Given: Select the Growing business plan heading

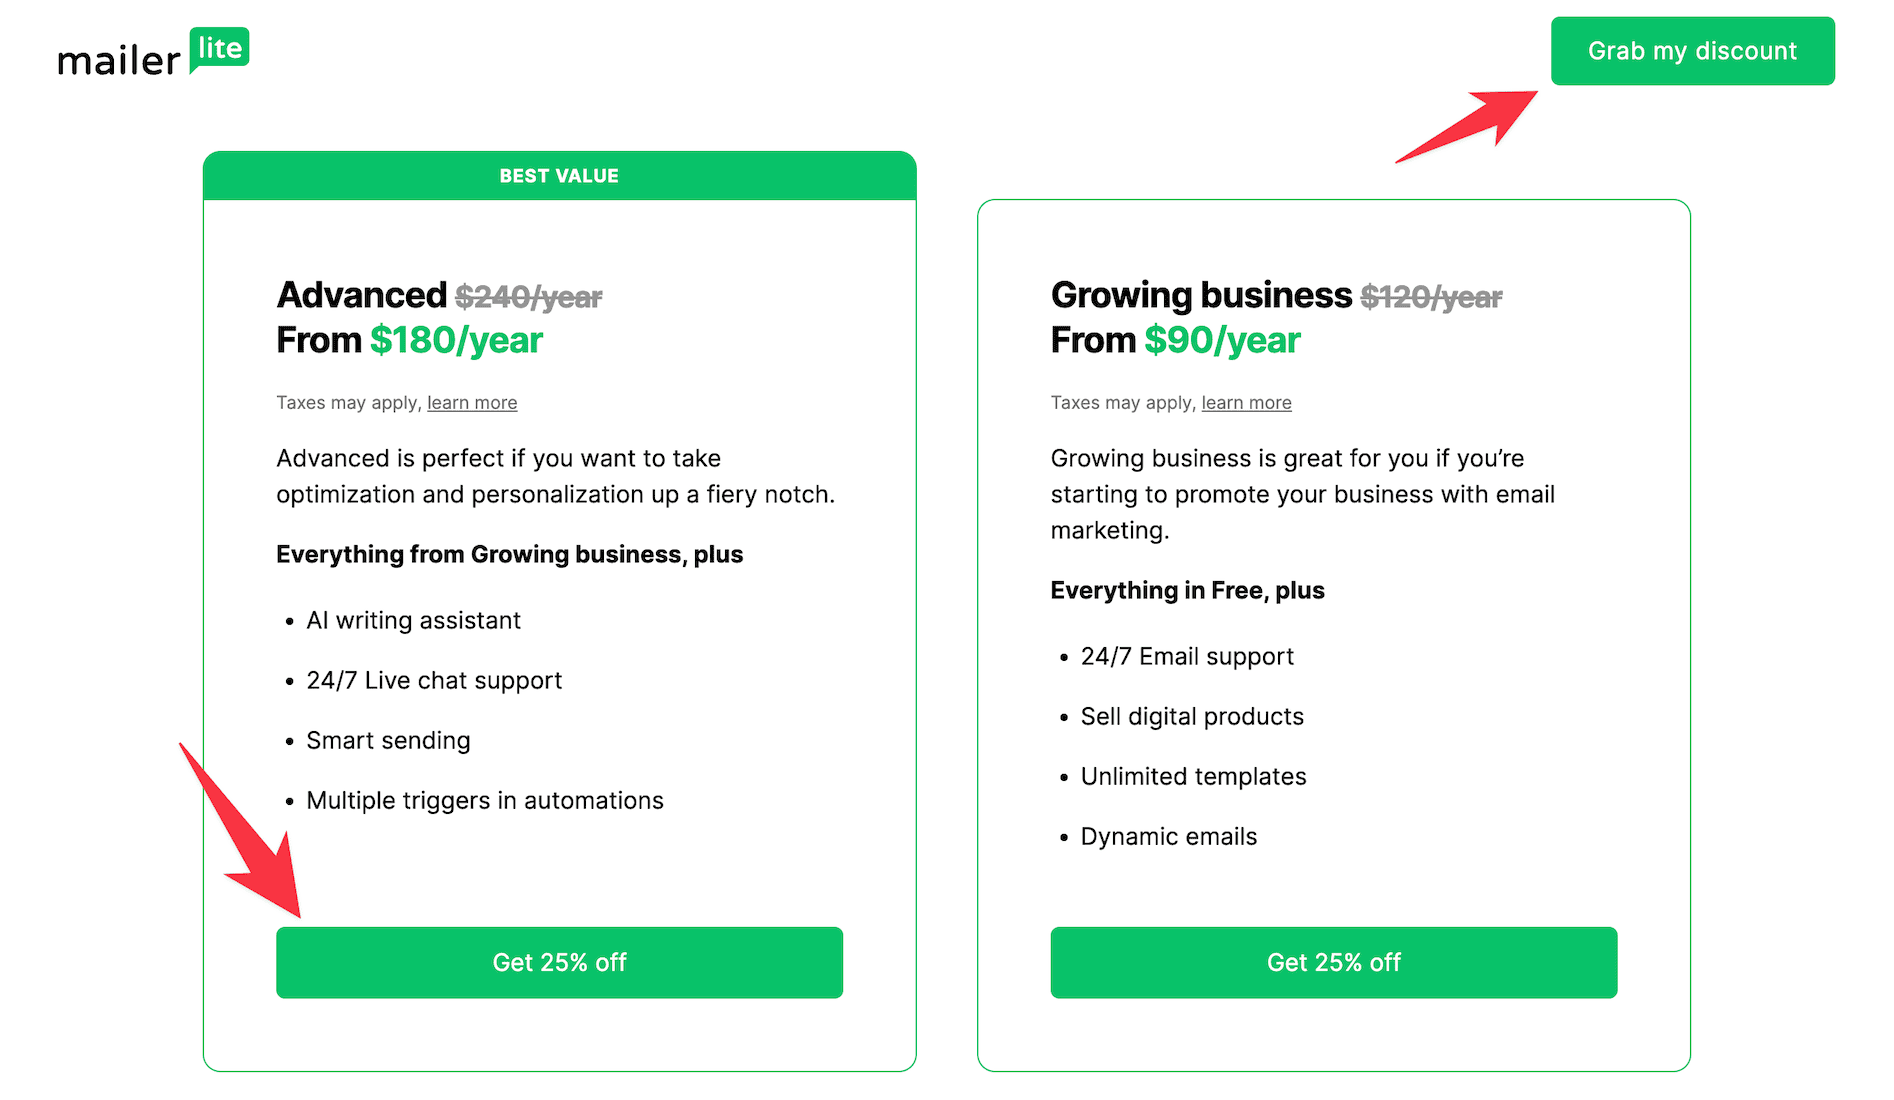Looking at the screenshot, I should [x=1201, y=296].
